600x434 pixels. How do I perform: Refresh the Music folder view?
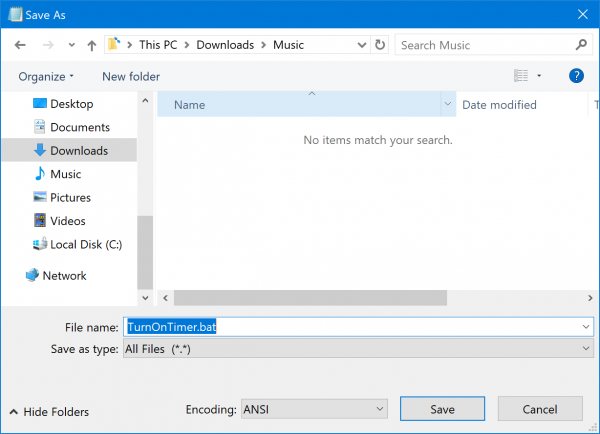(379, 45)
